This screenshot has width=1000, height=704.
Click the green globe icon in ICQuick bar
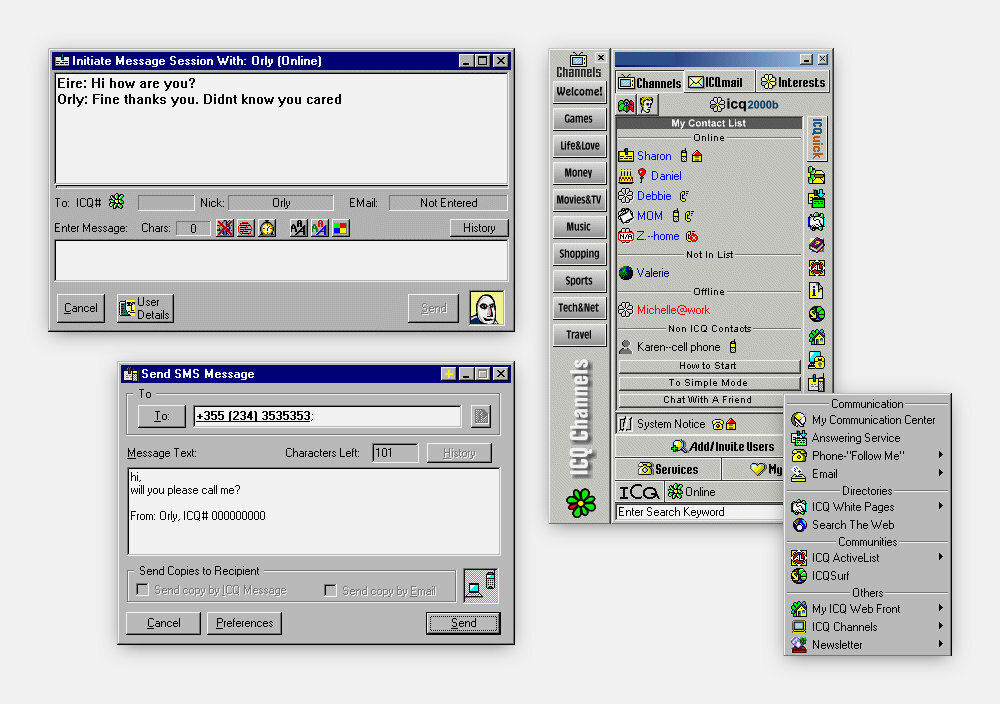pyautogui.click(x=816, y=313)
